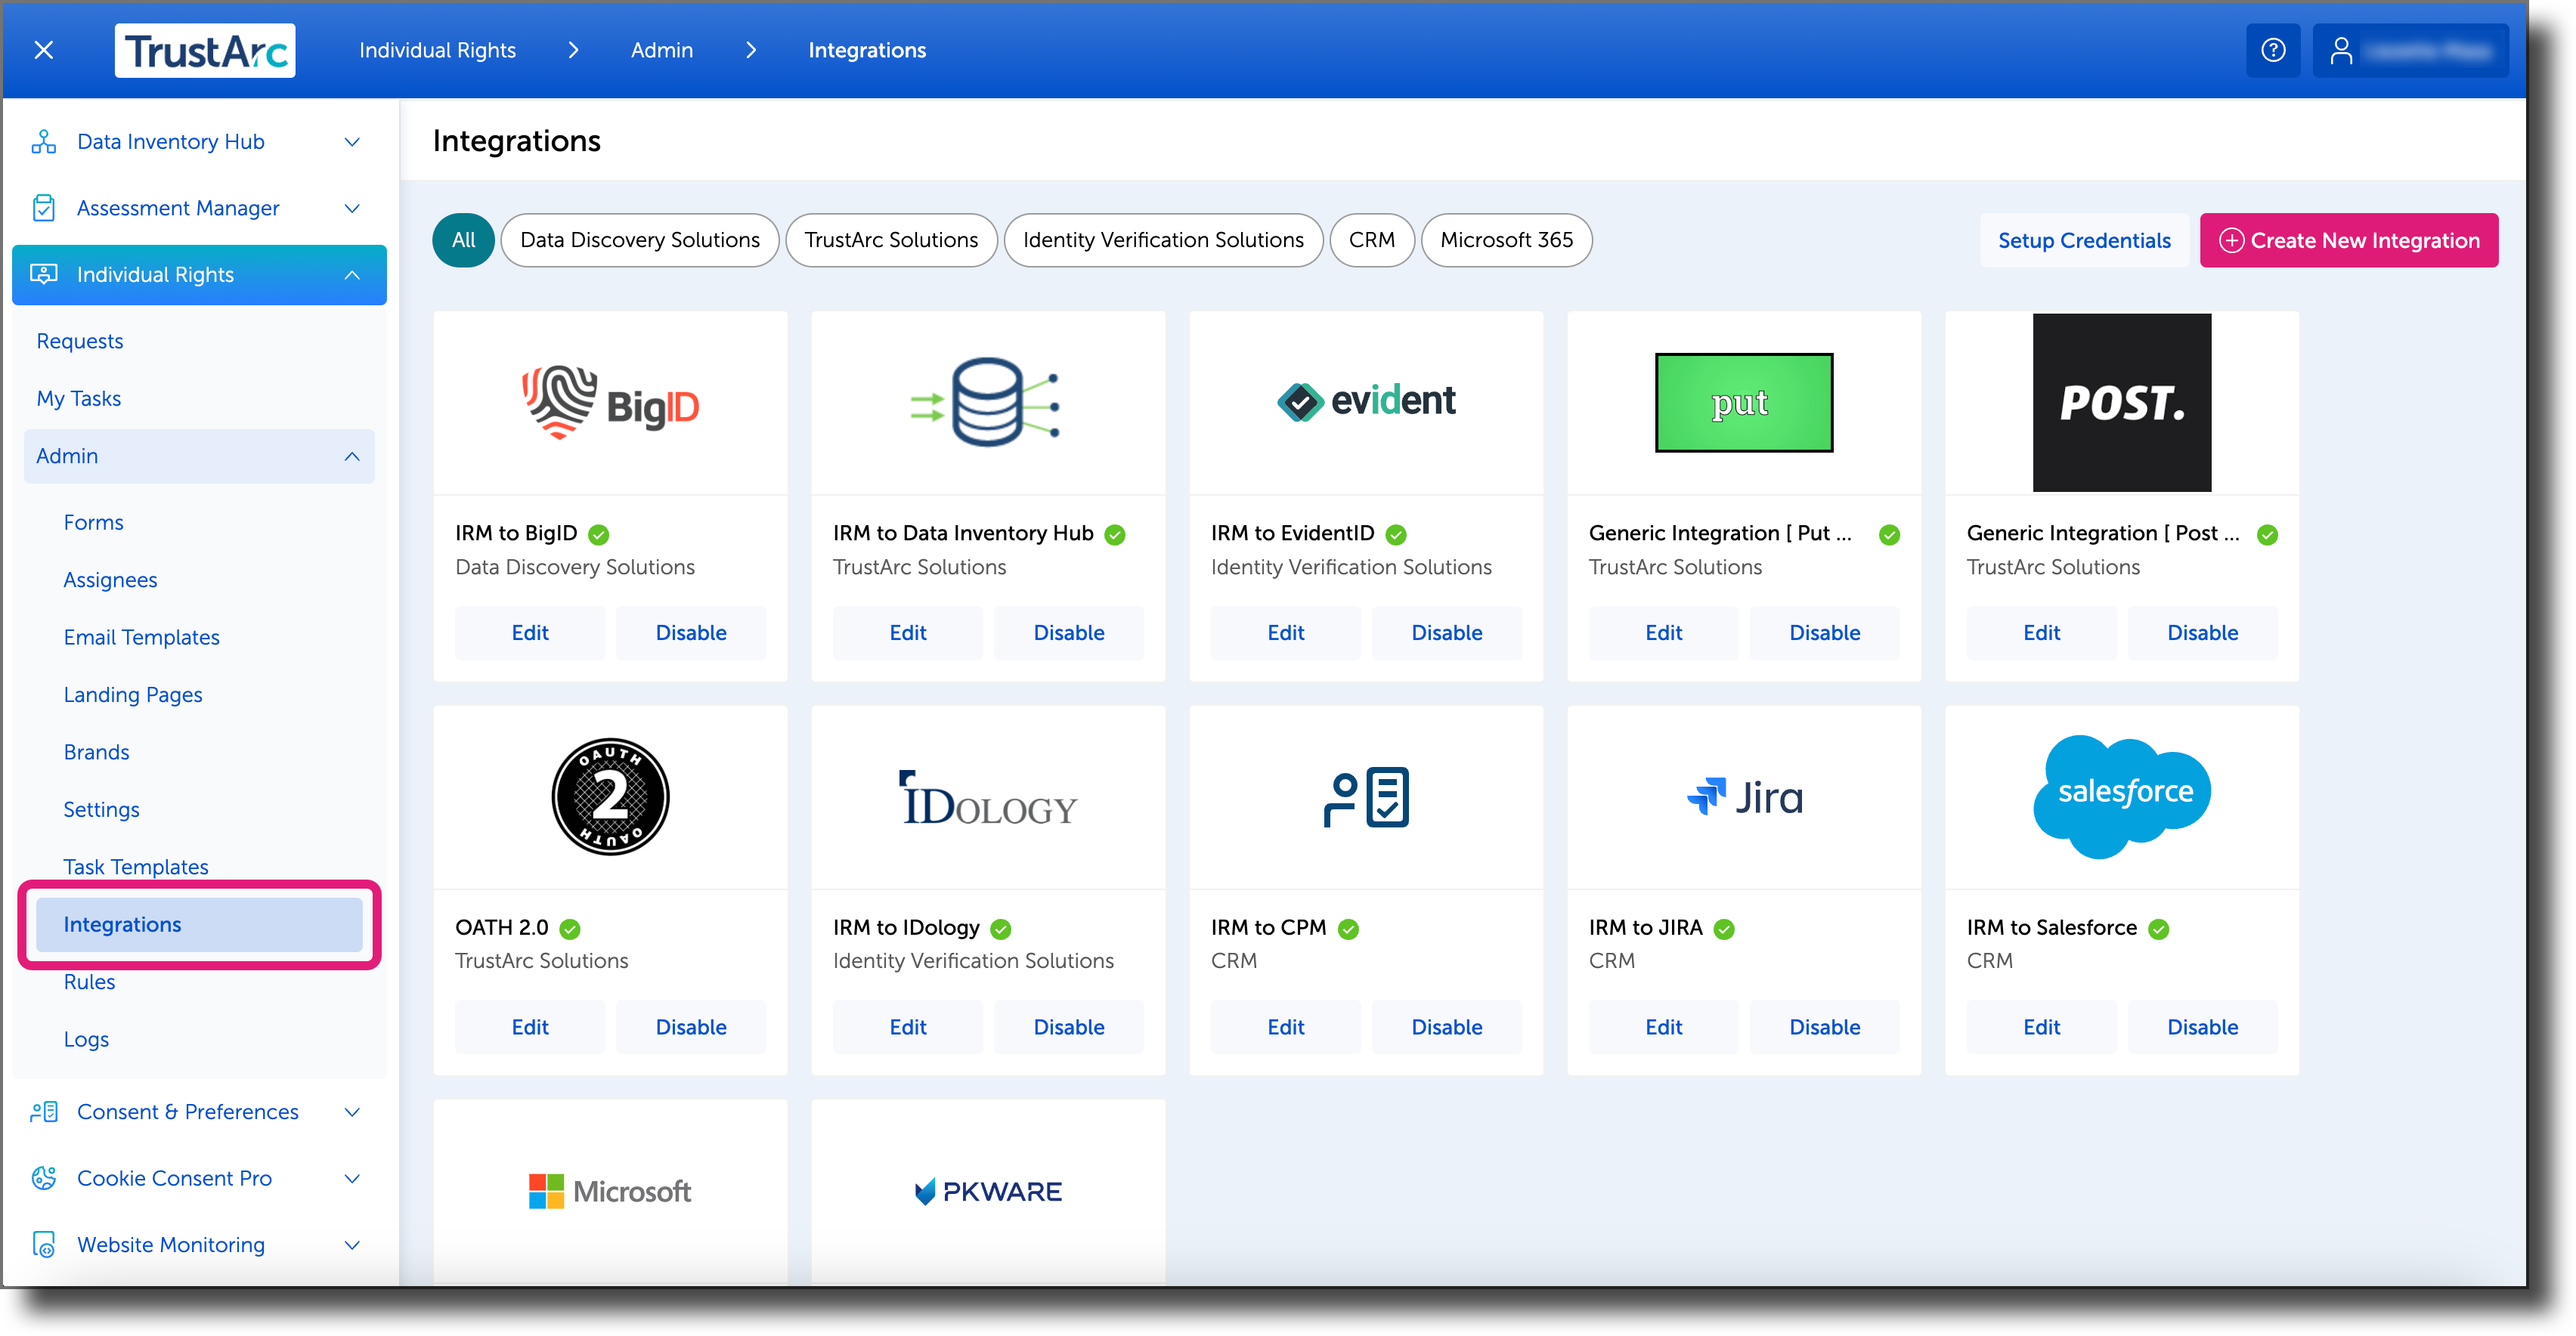Open Email Templates under Admin
The width and height of the screenshot is (2576, 1336).
click(141, 637)
